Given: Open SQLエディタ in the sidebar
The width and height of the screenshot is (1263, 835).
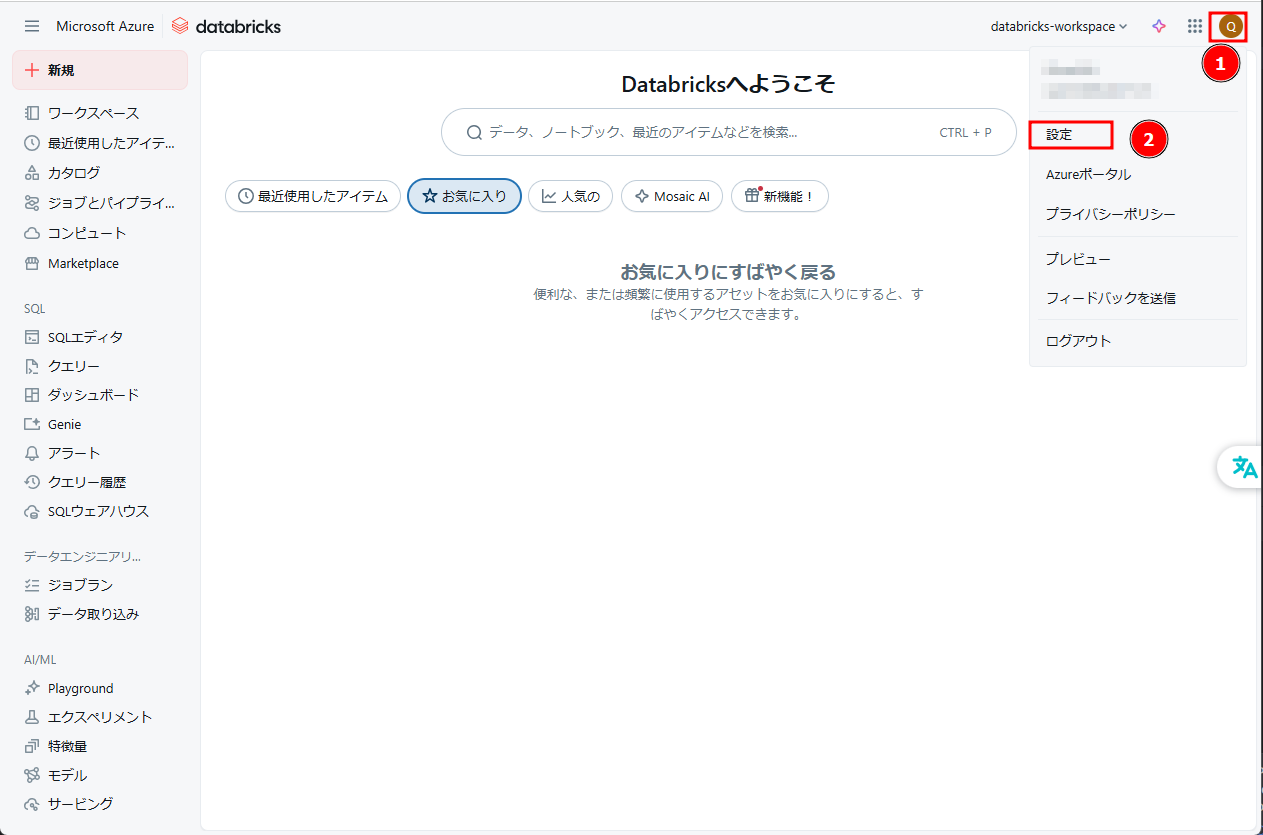Looking at the screenshot, I should click(85, 337).
